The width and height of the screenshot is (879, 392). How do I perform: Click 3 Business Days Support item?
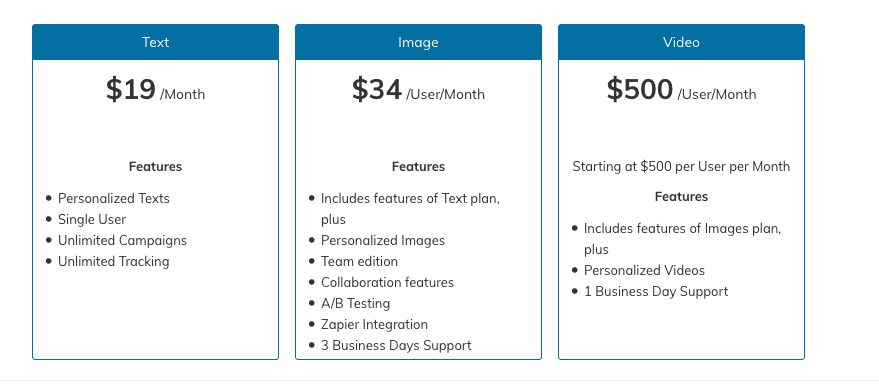[x=396, y=345]
